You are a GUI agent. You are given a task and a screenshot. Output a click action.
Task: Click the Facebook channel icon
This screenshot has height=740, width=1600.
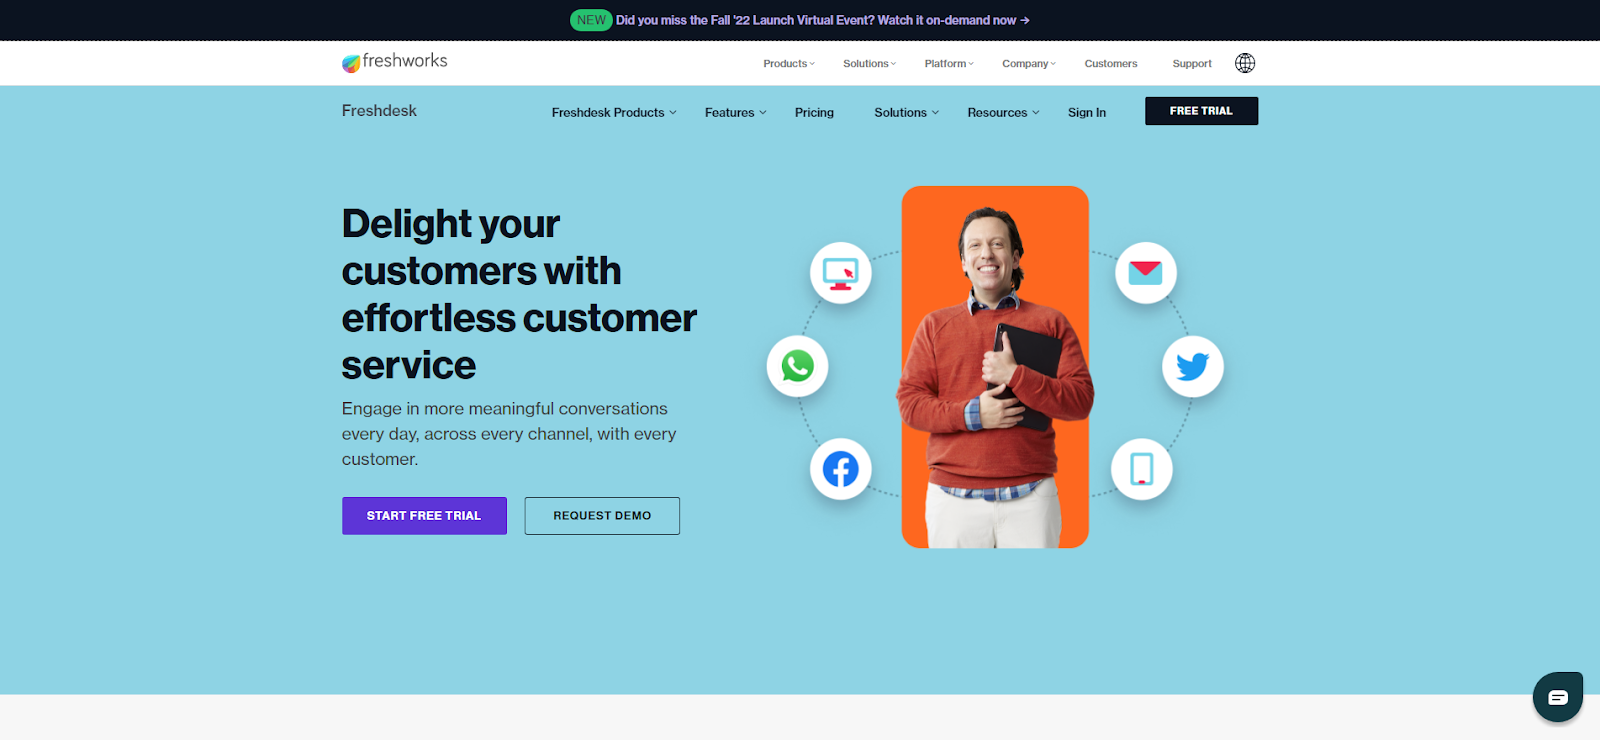pyautogui.click(x=840, y=469)
